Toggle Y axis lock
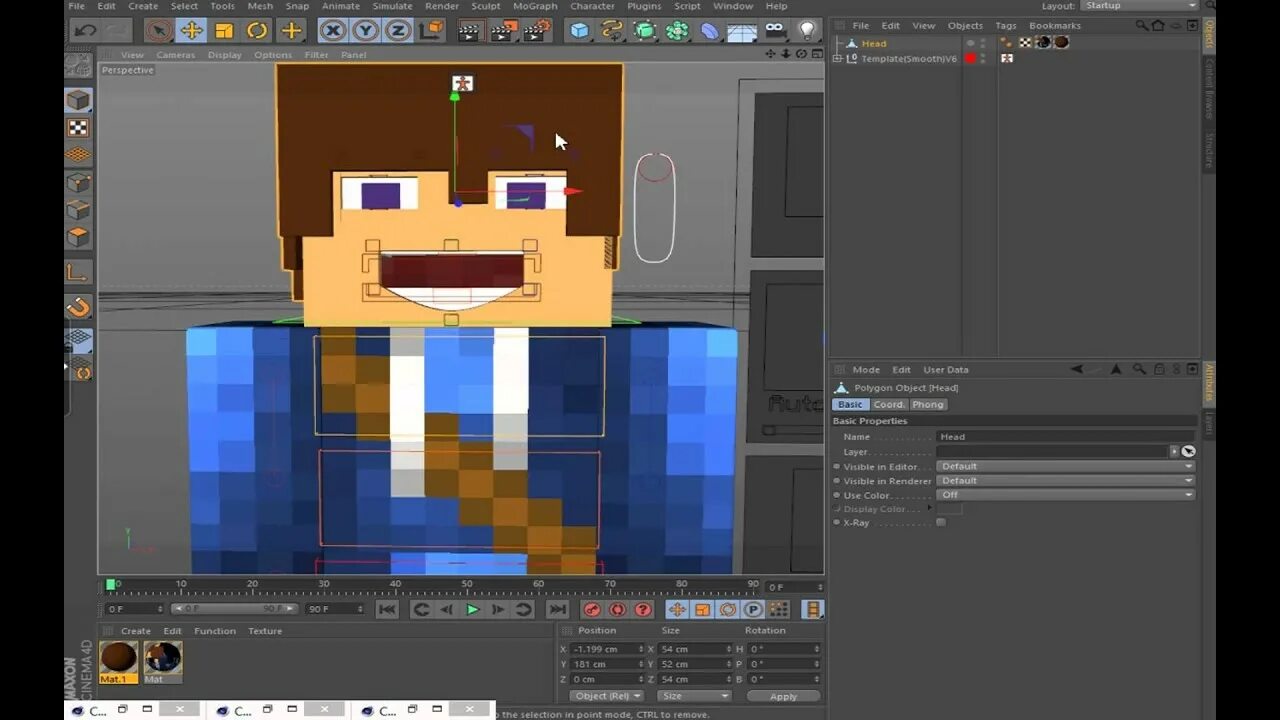 point(365,31)
